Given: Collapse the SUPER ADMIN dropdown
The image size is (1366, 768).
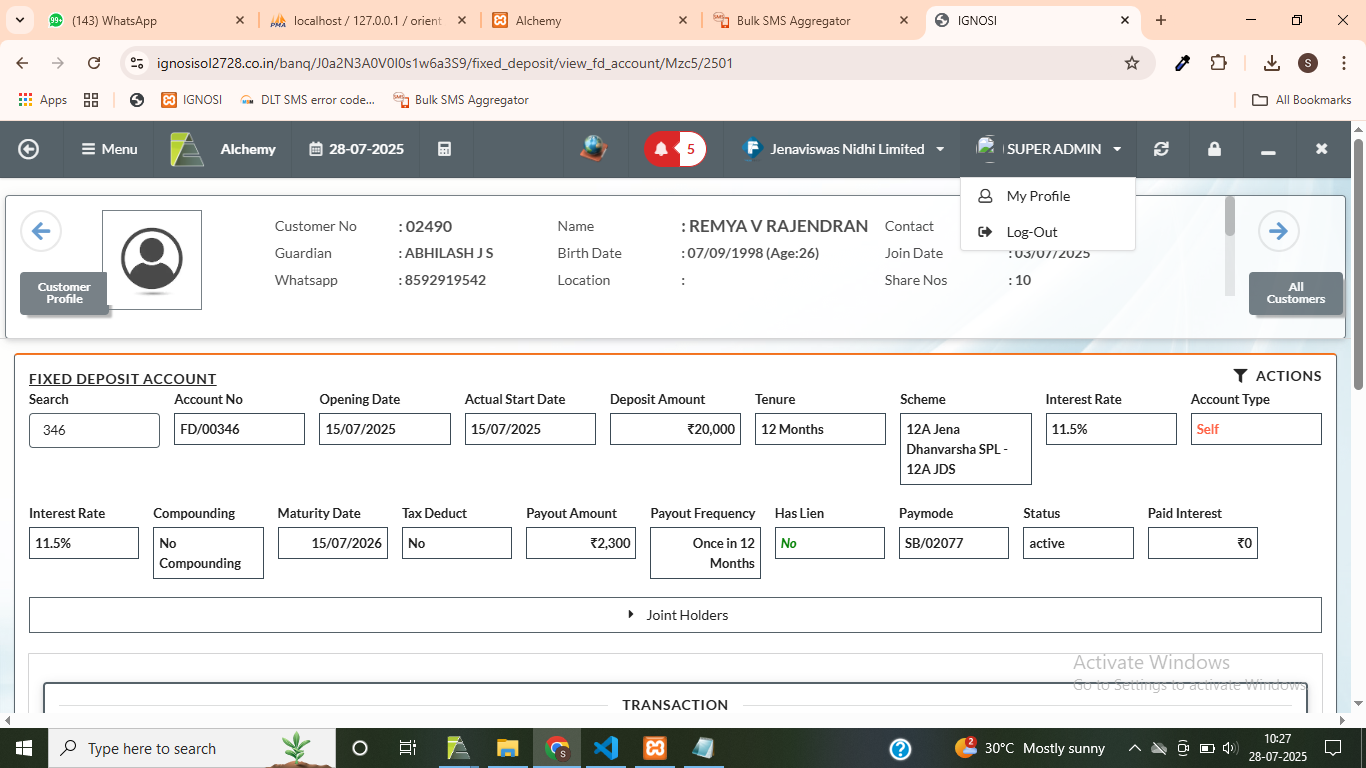Looking at the screenshot, I should click(x=1049, y=149).
